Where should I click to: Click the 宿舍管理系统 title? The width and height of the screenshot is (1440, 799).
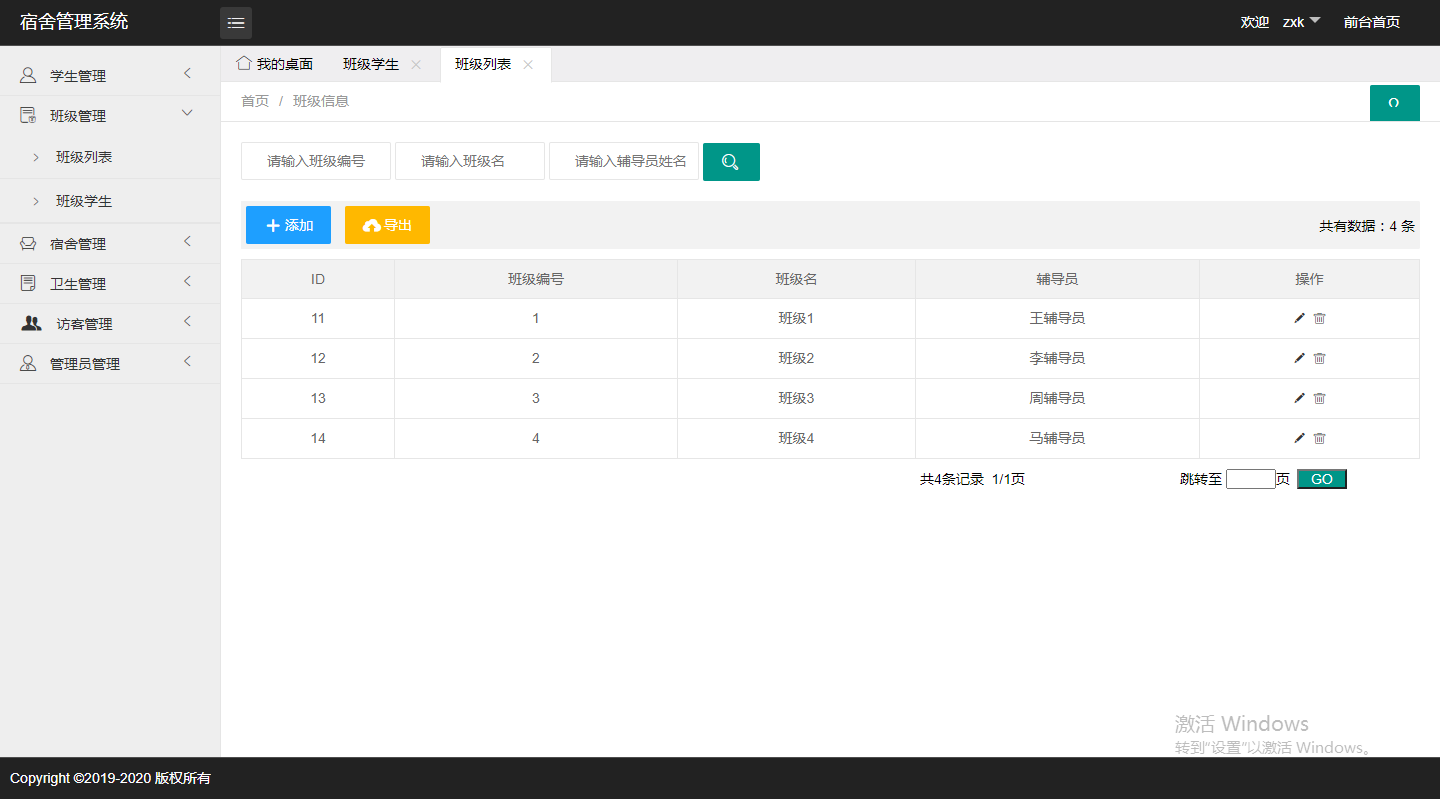click(x=74, y=21)
